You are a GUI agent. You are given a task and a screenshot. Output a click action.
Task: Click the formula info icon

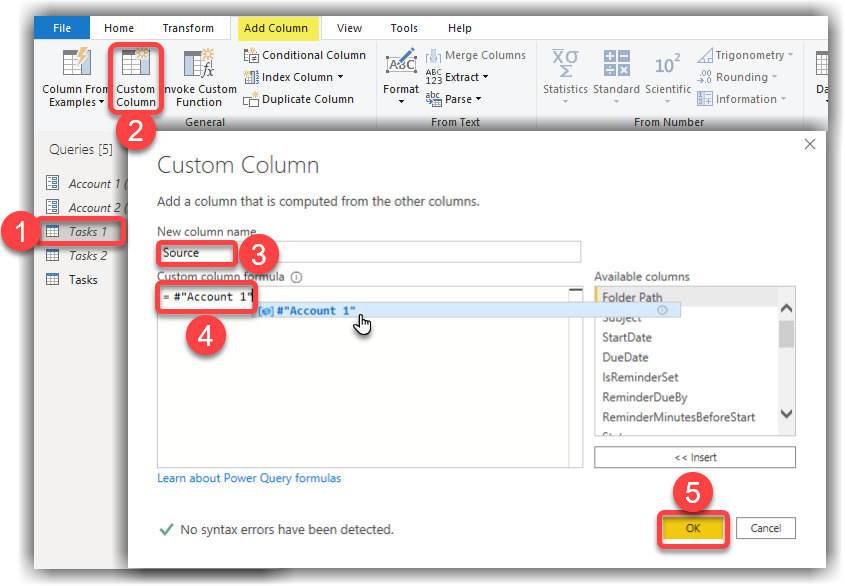tap(296, 277)
